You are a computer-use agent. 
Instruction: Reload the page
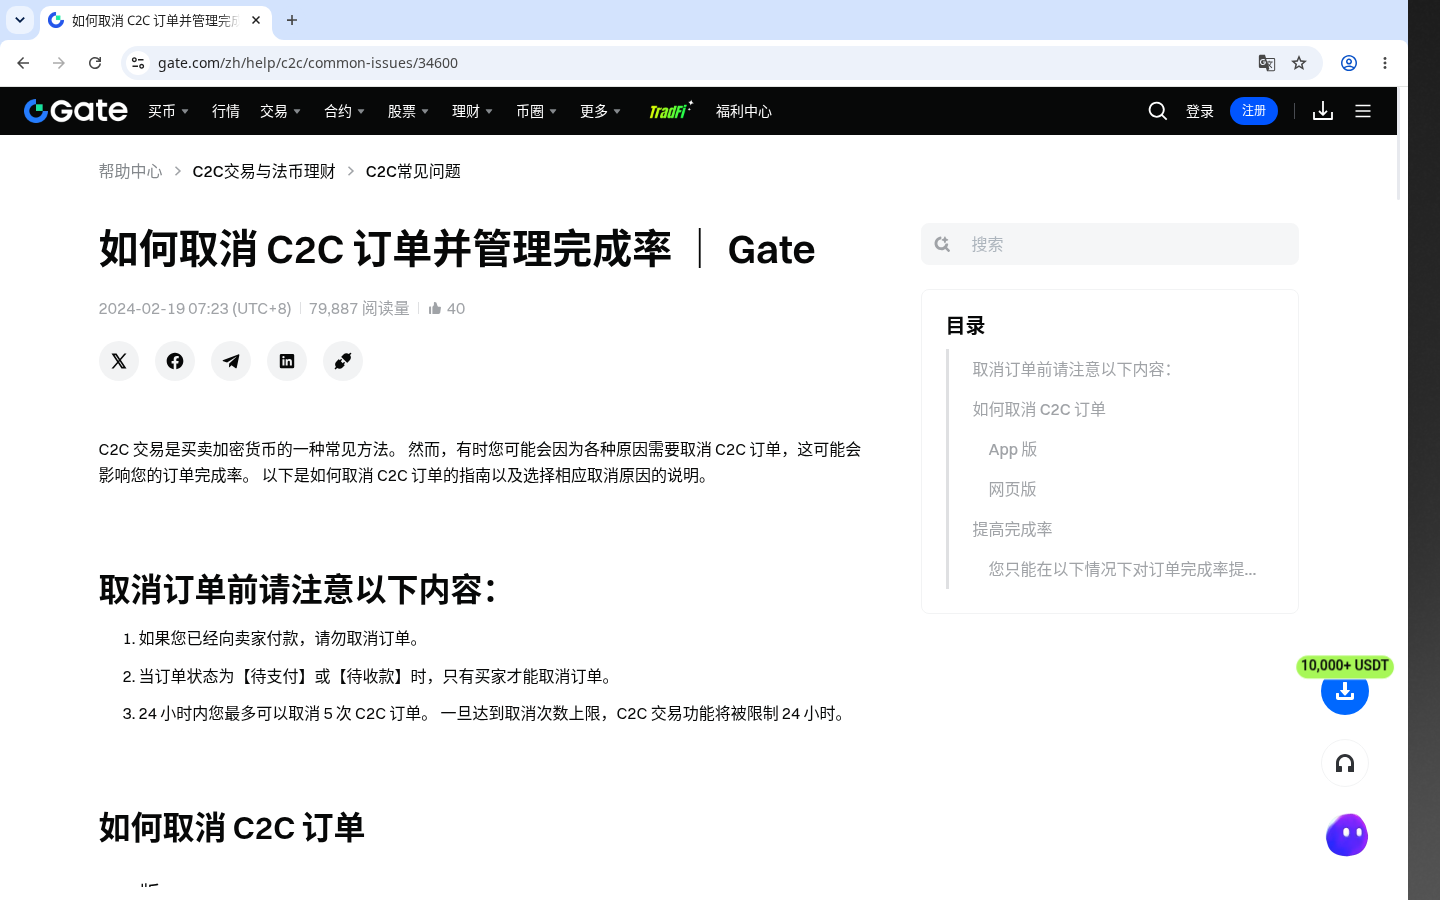(x=95, y=63)
